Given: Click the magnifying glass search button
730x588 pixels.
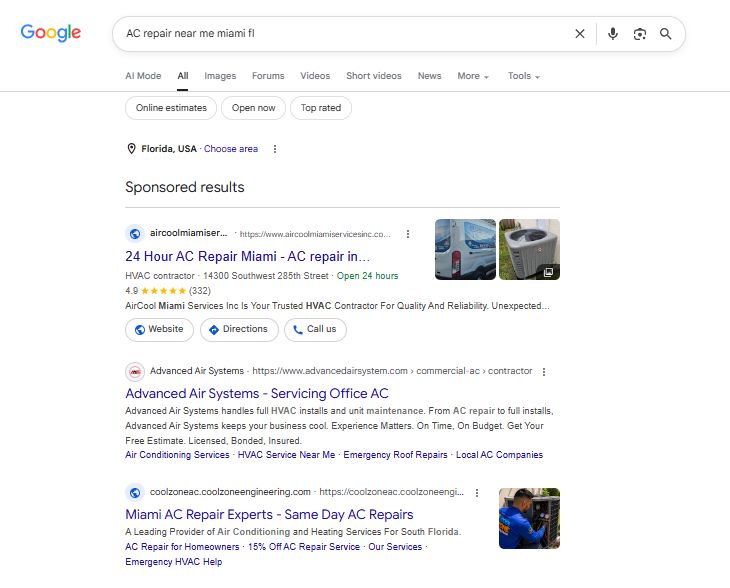Looking at the screenshot, I should [x=666, y=34].
